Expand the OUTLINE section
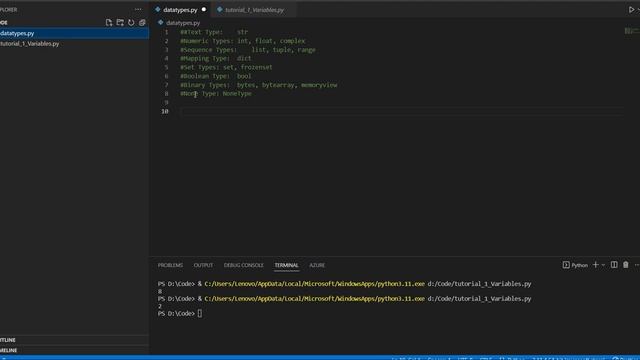The image size is (640, 360). [74, 340]
